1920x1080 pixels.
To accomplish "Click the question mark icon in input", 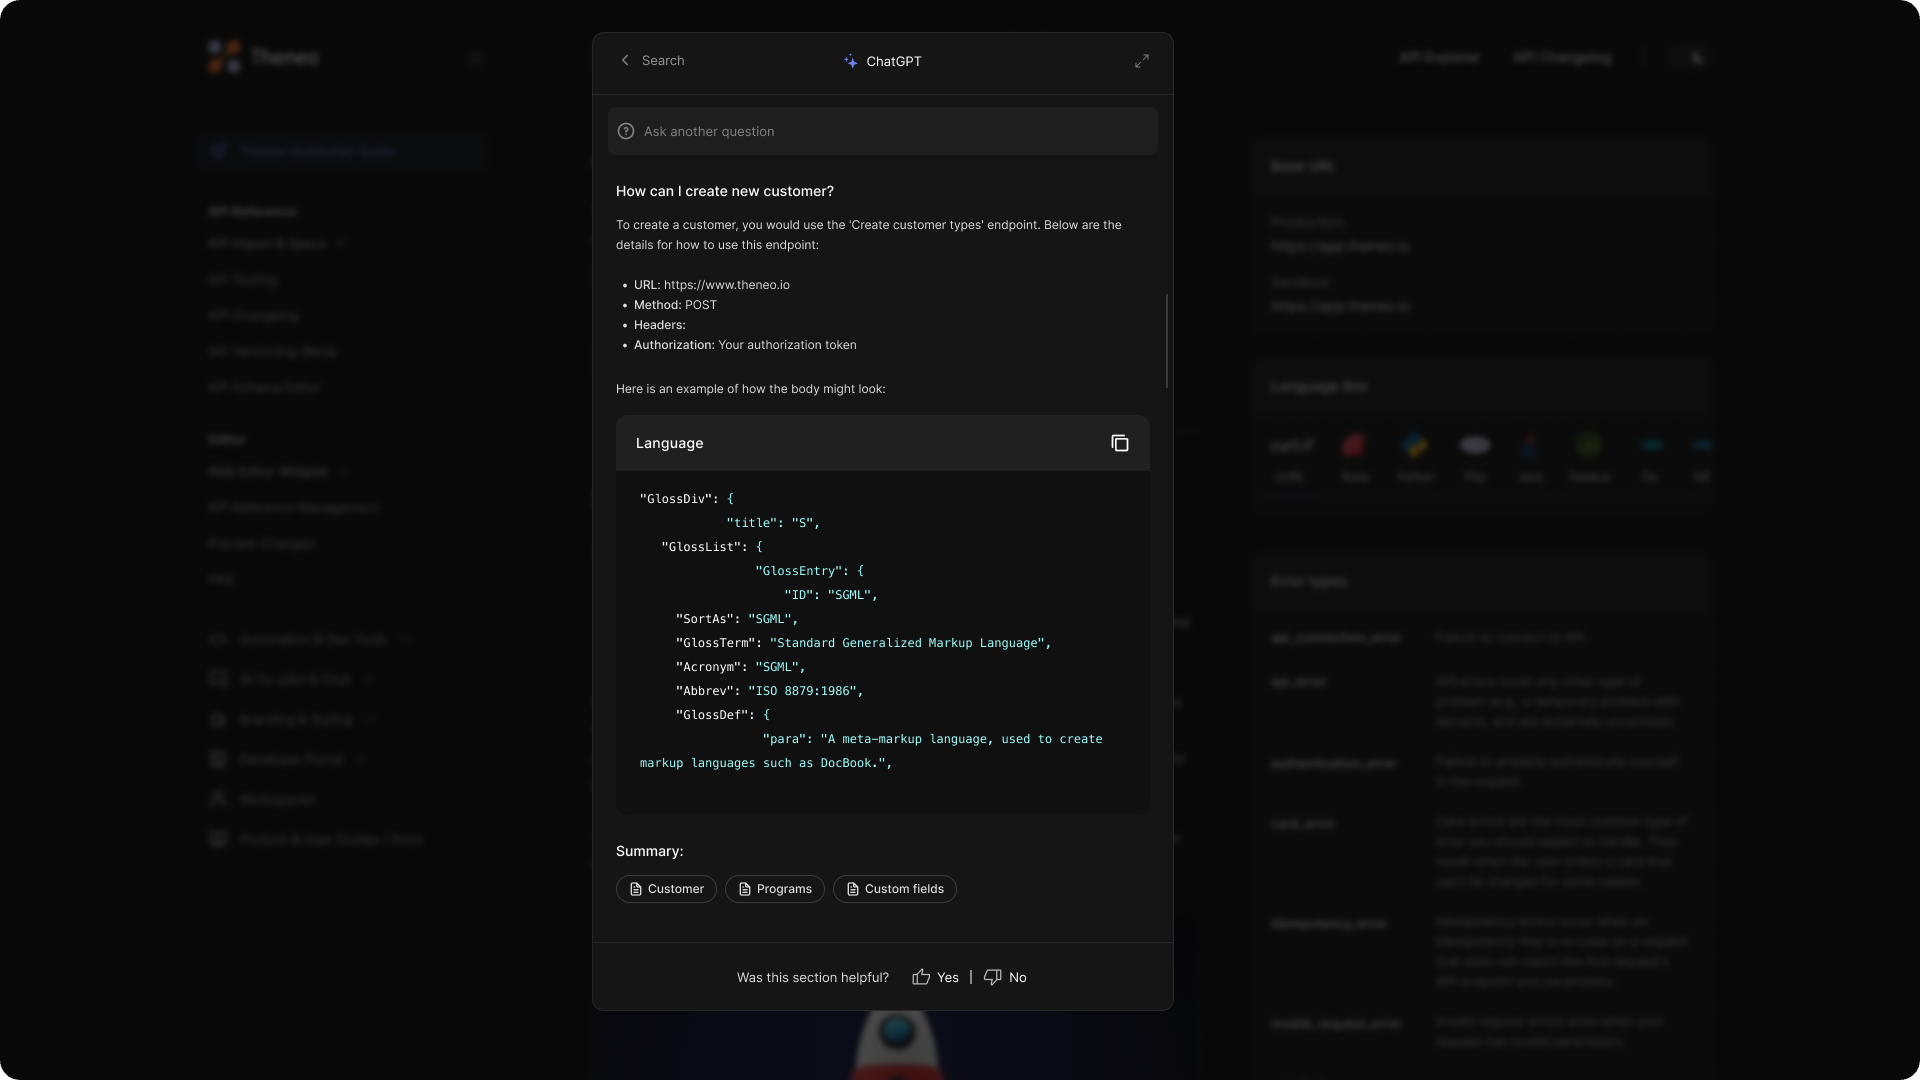I will pyautogui.click(x=626, y=131).
